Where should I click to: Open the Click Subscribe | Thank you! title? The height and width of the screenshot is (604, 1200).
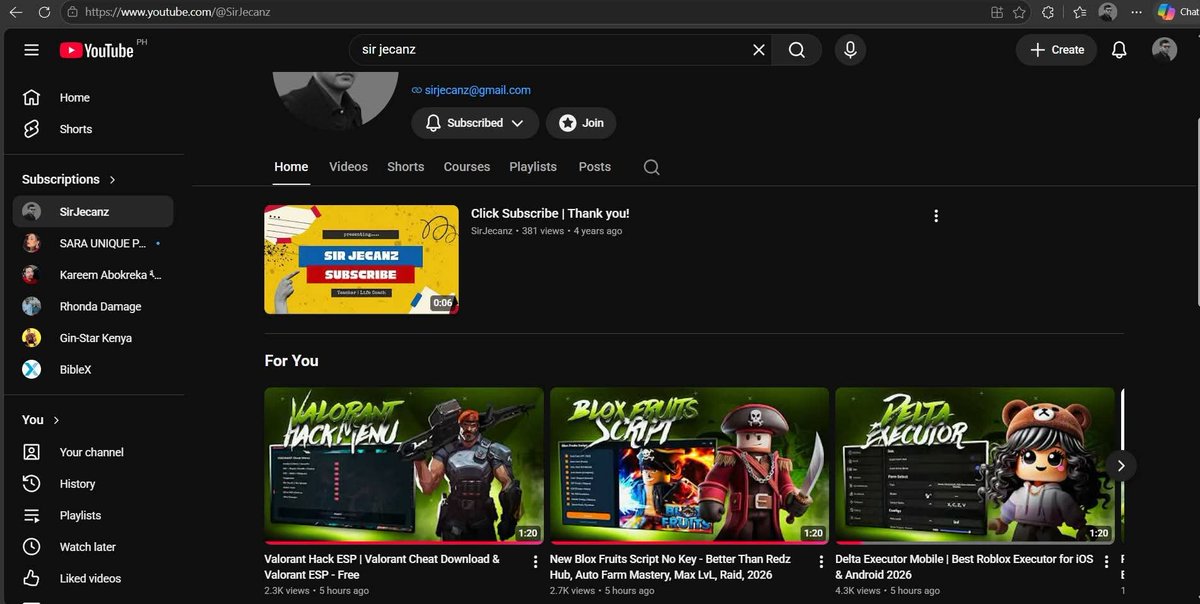[550, 213]
